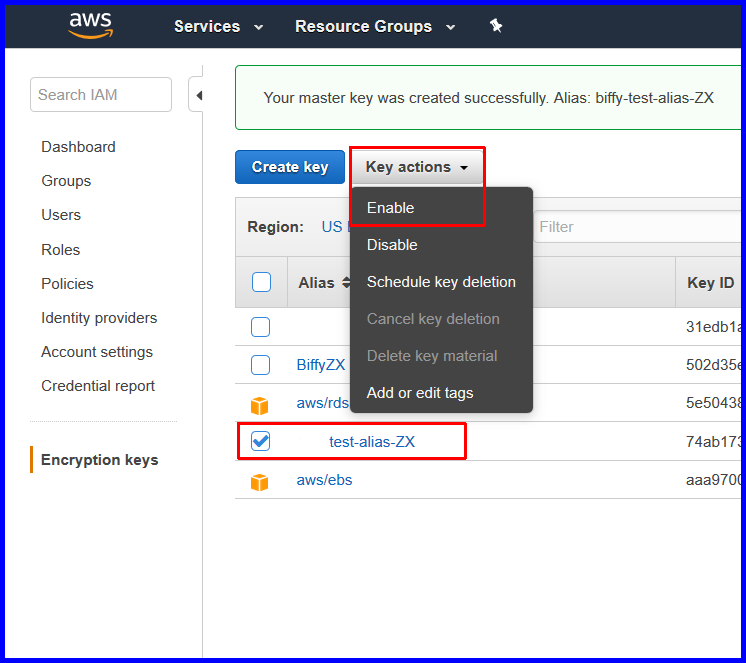This screenshot has width=746, height=663.
Task: Toggle the Key actions dropdown button
Action: (417, 167)
